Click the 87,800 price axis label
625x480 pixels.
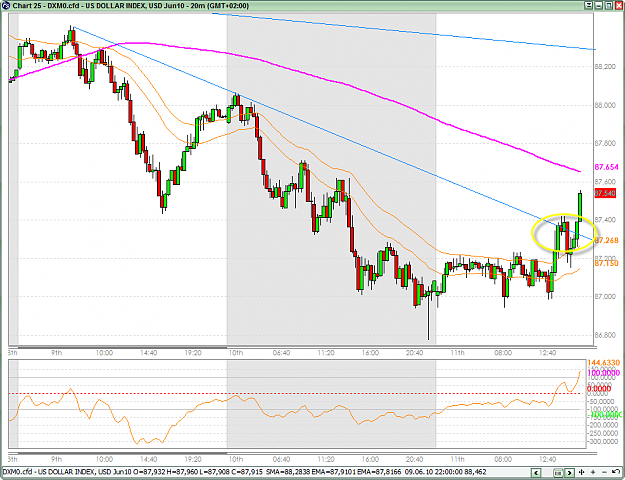pos(605,144)
